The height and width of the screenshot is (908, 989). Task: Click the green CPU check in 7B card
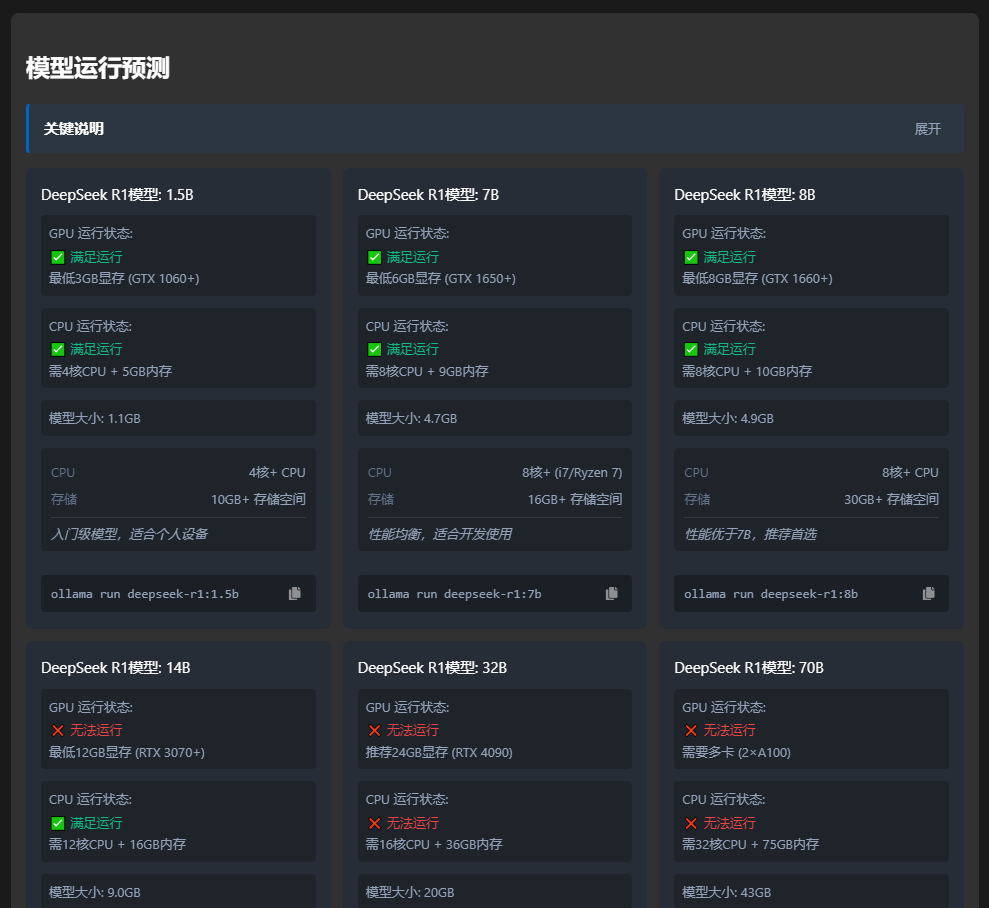click(374, 349)
